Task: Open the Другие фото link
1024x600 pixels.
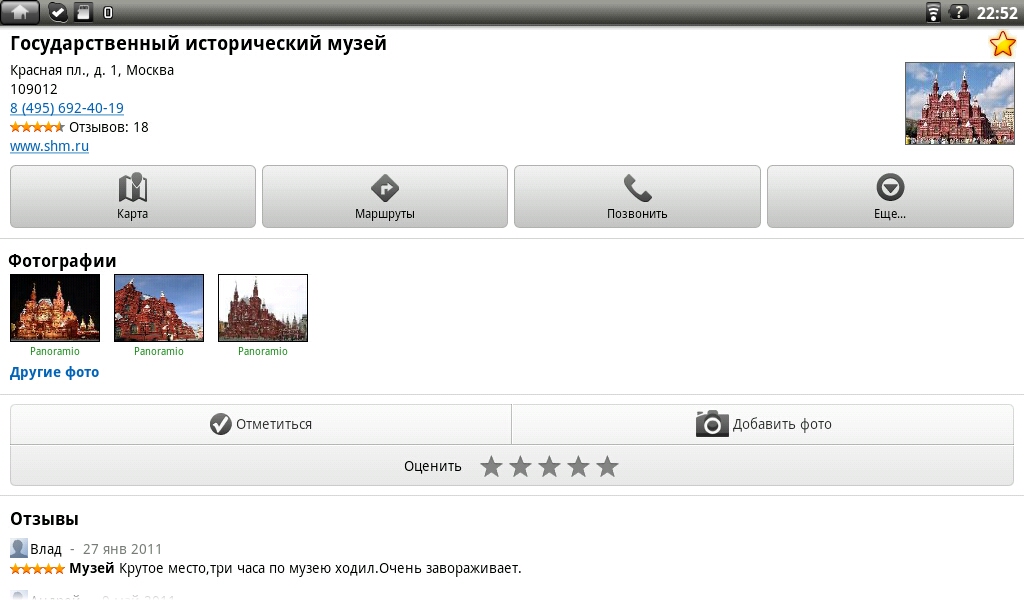Action: pyautogui.click(x=54, y=372)
